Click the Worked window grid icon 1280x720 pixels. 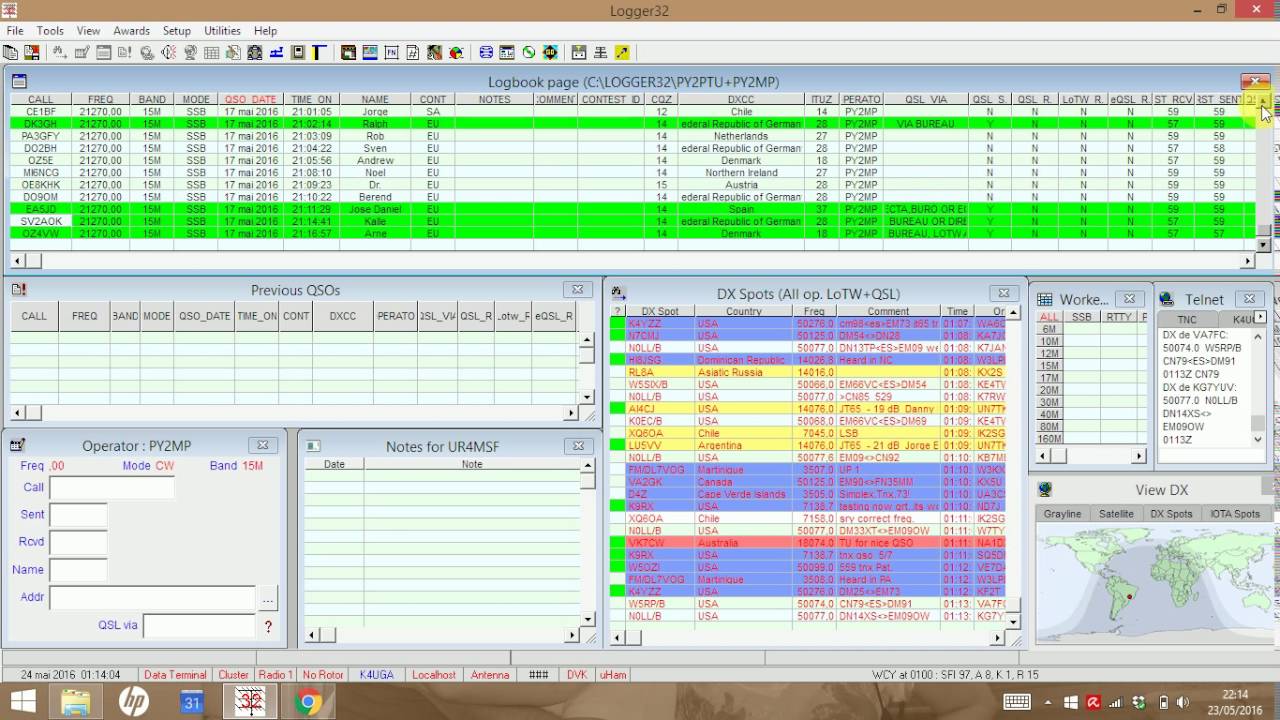[x=1044, y=299]
